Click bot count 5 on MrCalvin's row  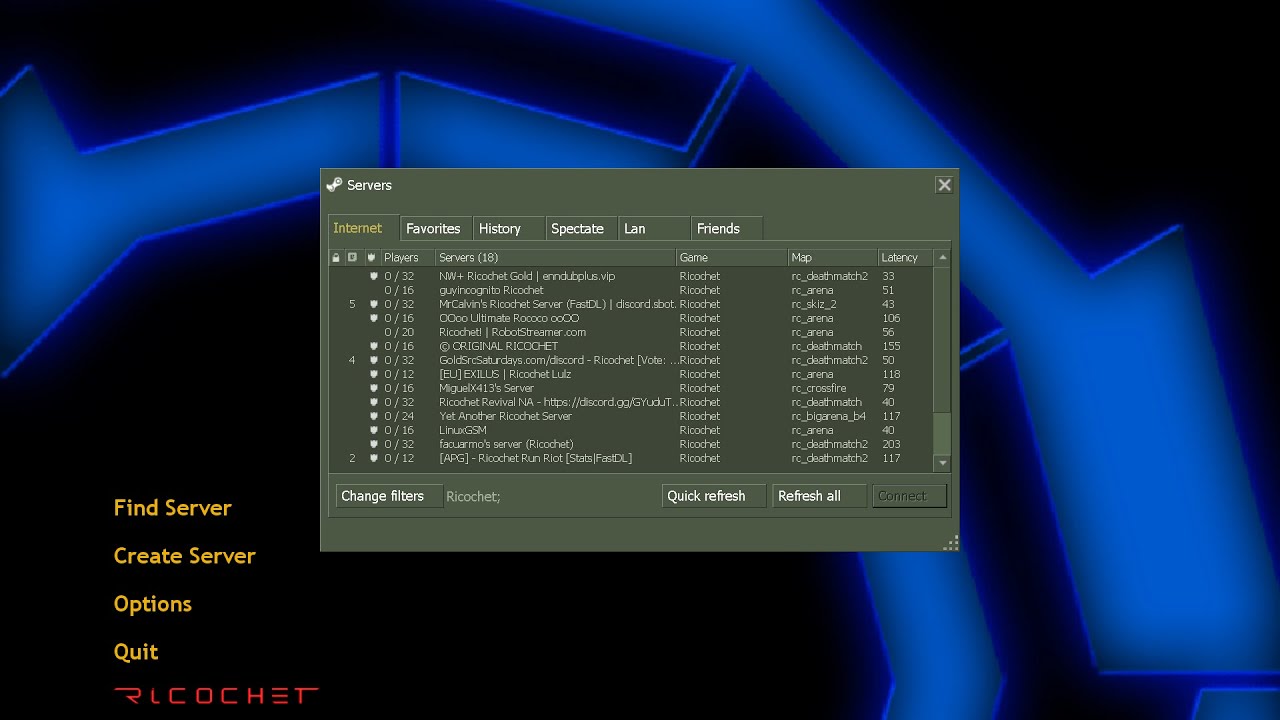pyautogui.click(x=352, y=304)
